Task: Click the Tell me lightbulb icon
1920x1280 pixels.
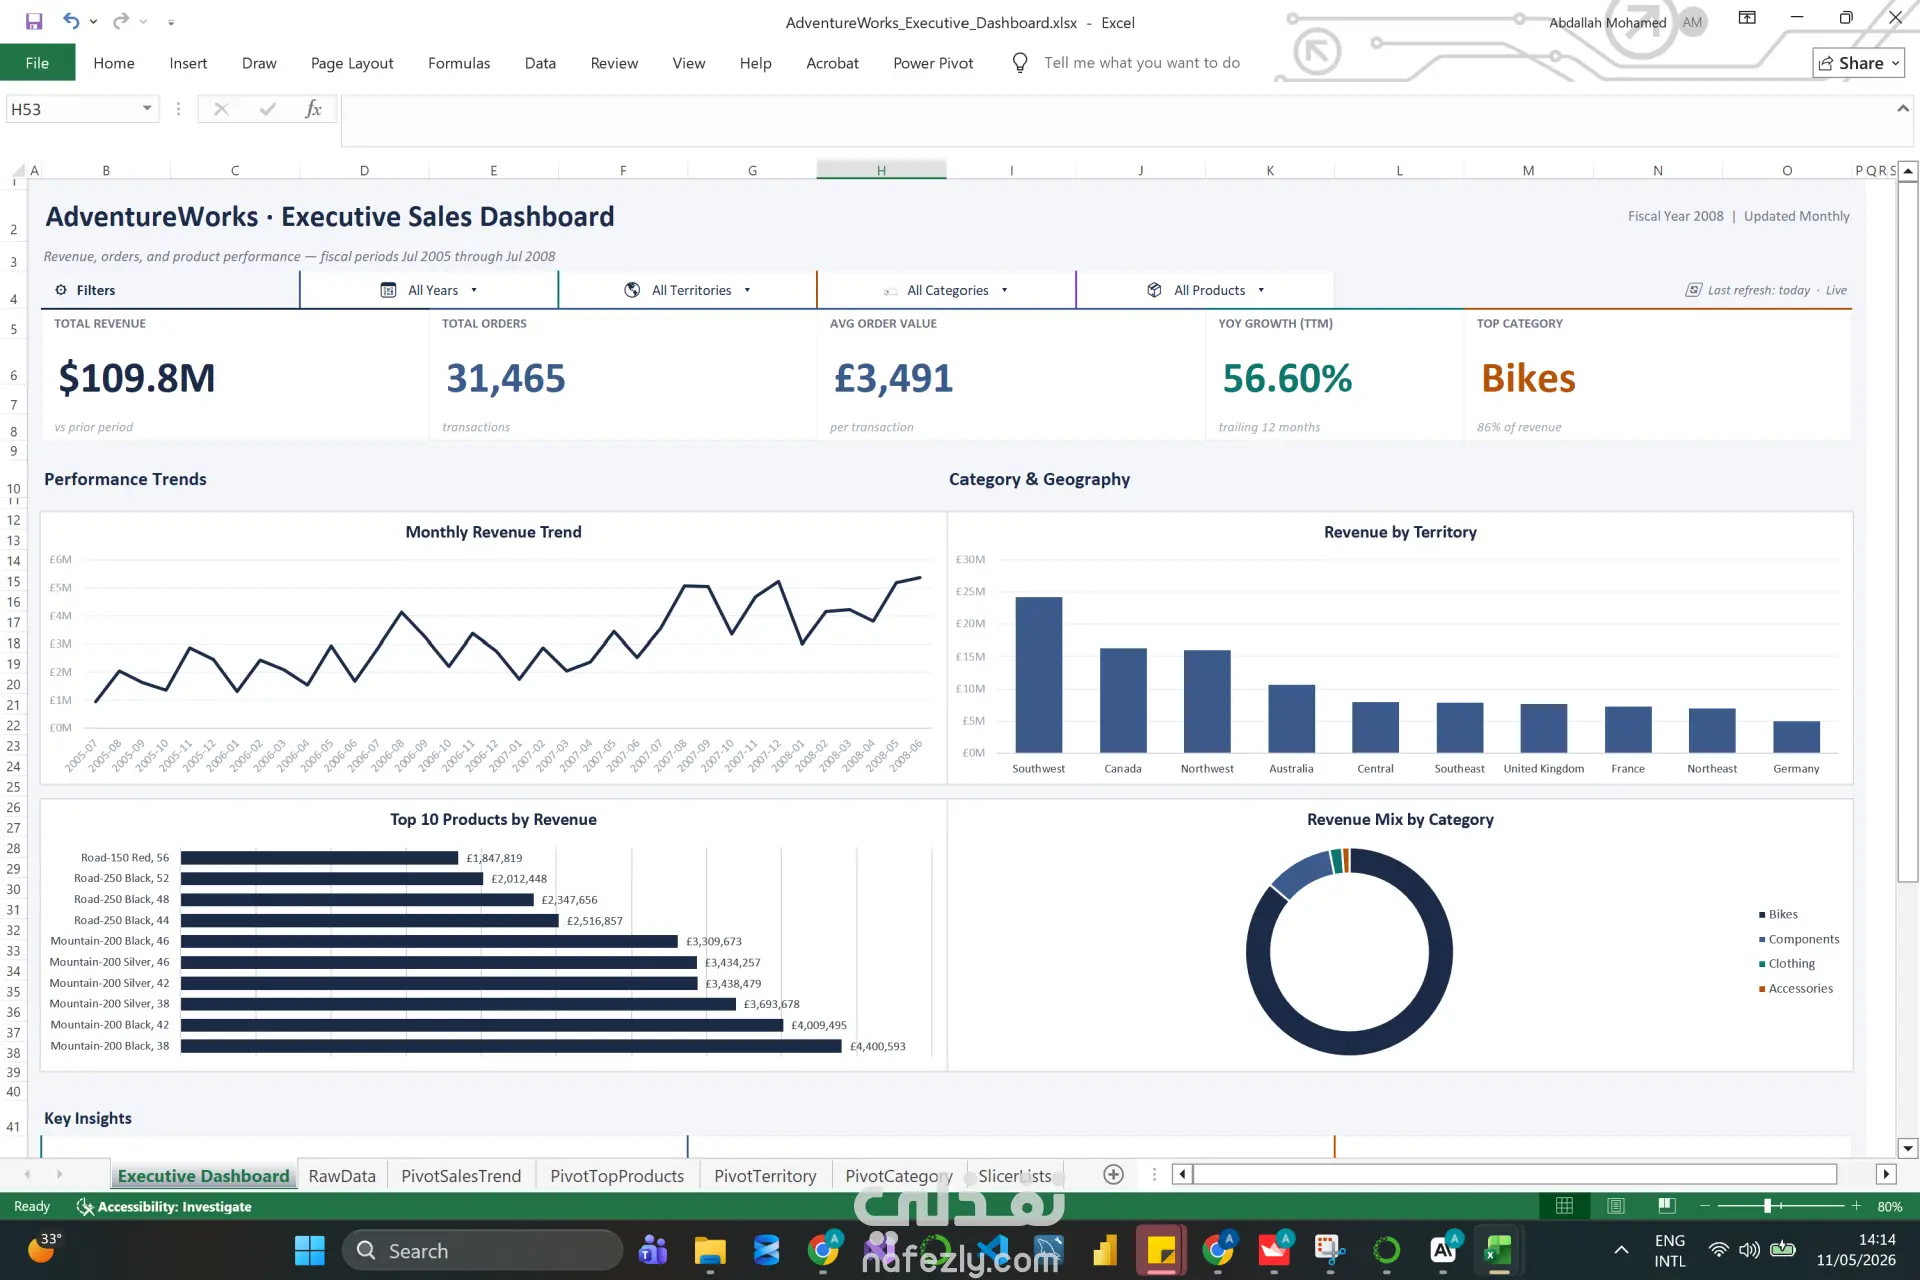Action: pyautogui.click(x=1019, y=63)
